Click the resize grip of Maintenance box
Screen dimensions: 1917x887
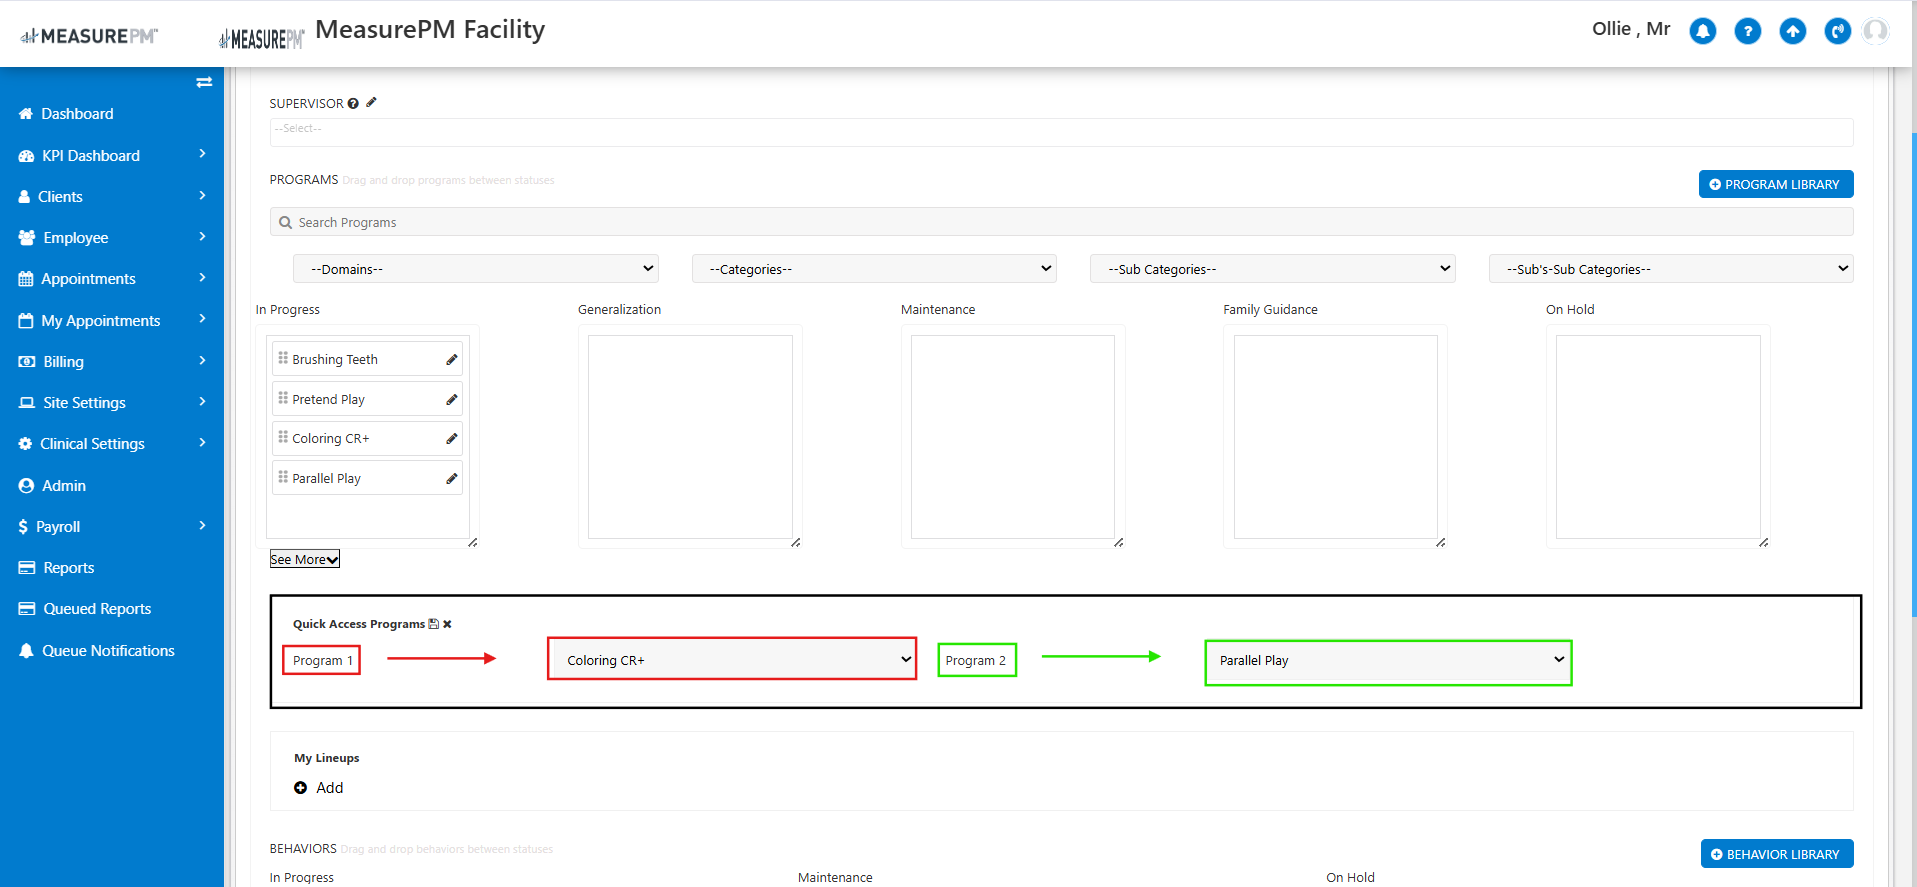(x=1119, y=542)
